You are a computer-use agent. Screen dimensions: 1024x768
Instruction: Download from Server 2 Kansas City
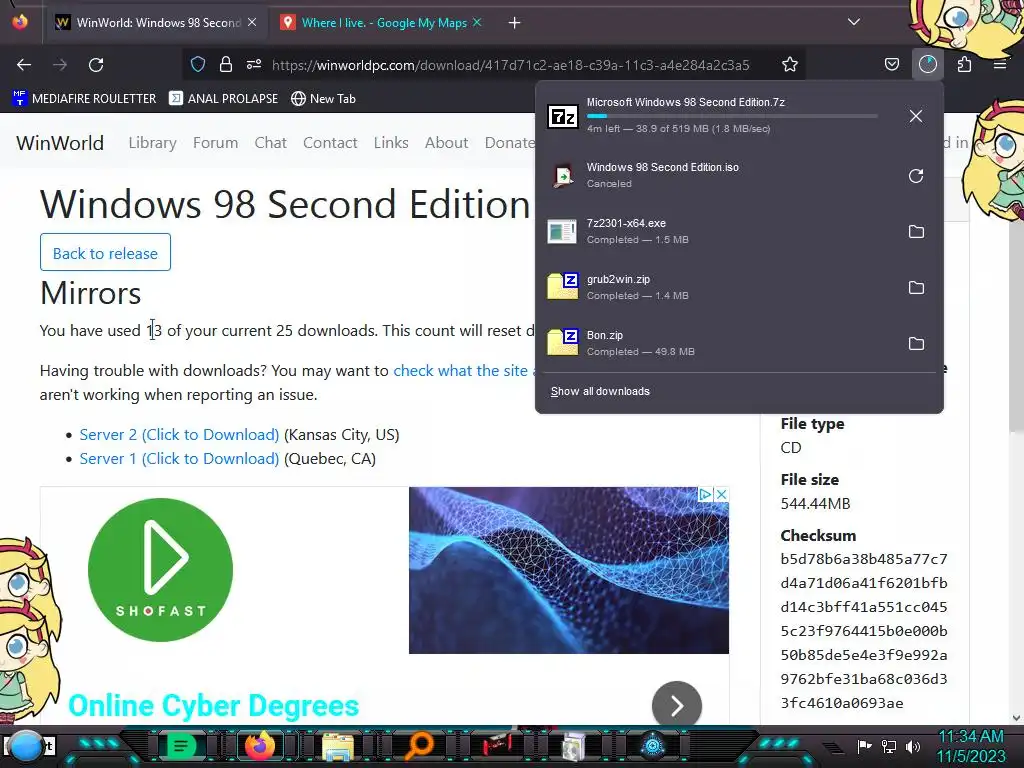(x=179, y=435)
